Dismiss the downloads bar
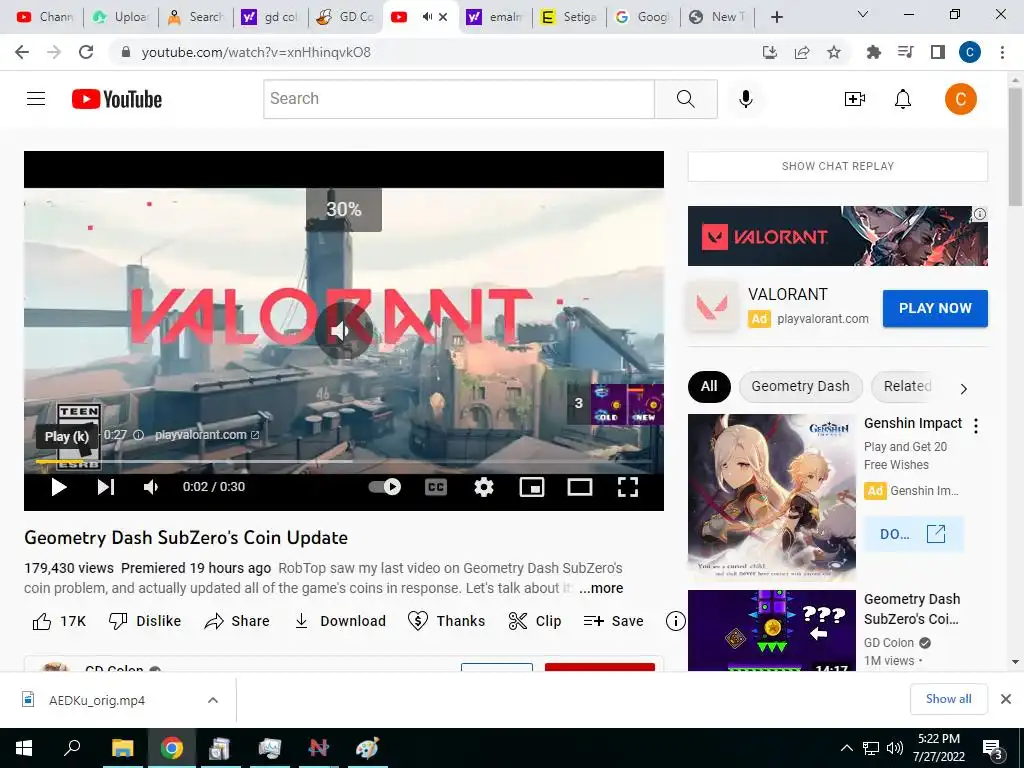 1006,699
